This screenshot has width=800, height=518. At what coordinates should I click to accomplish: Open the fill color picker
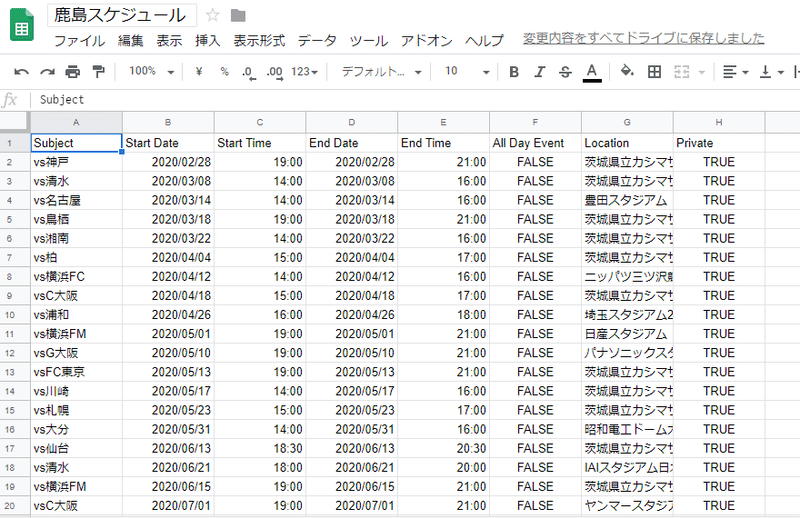click(x=627, y=71)
